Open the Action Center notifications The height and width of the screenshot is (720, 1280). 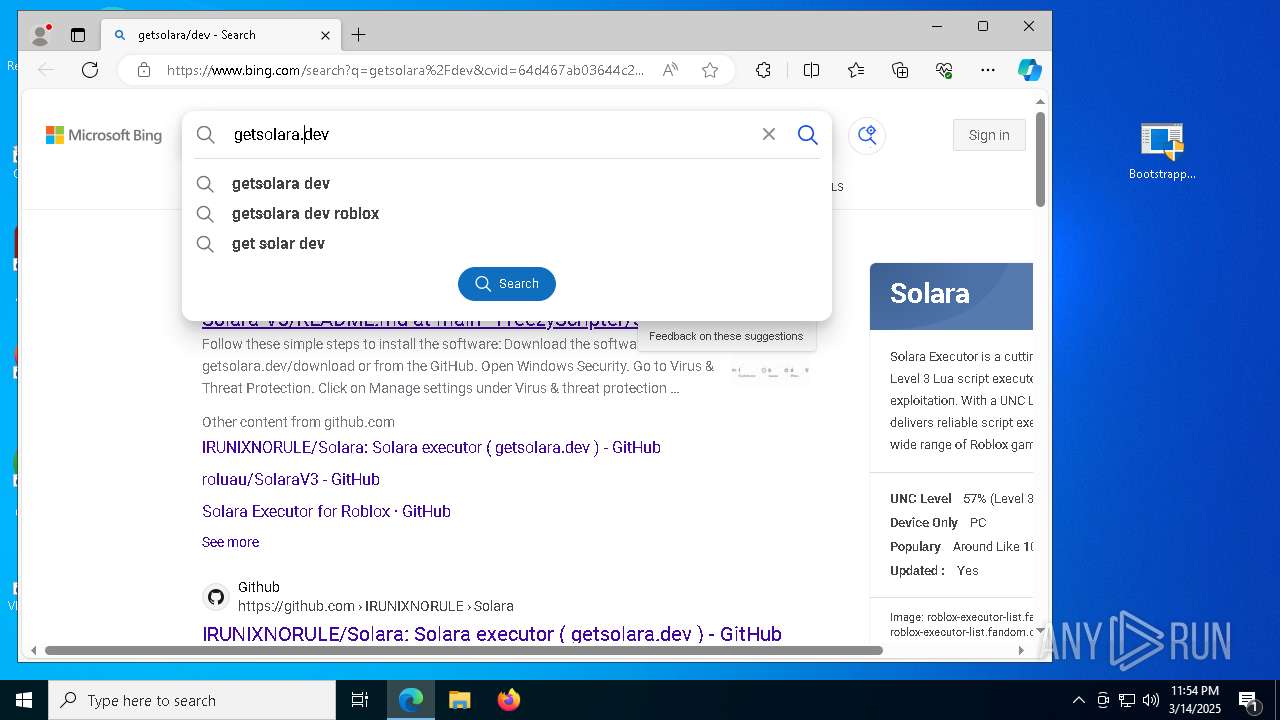point(1248,700)
